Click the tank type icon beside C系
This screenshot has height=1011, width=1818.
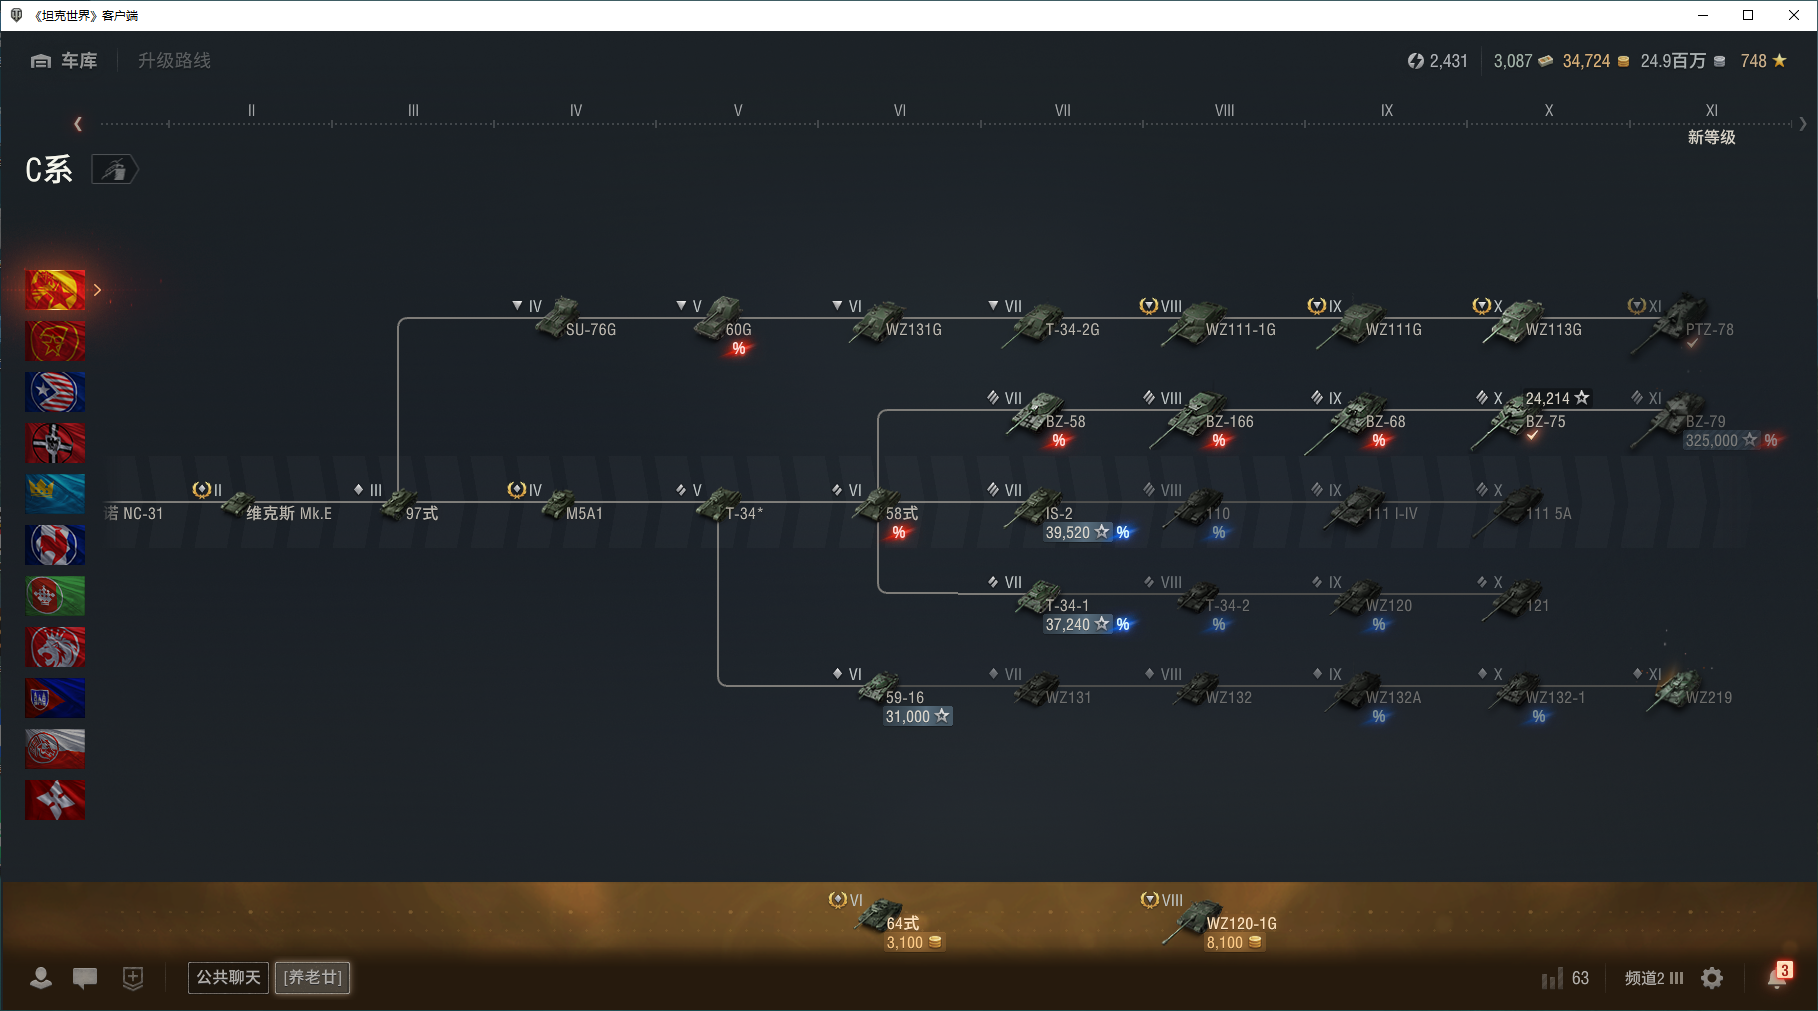[115, 170]
